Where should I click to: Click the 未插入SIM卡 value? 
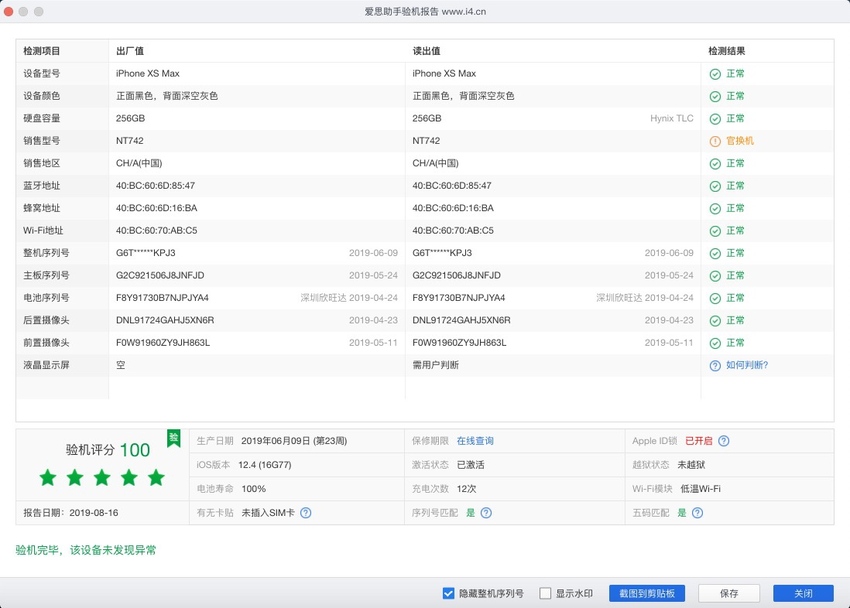[268, 513]
